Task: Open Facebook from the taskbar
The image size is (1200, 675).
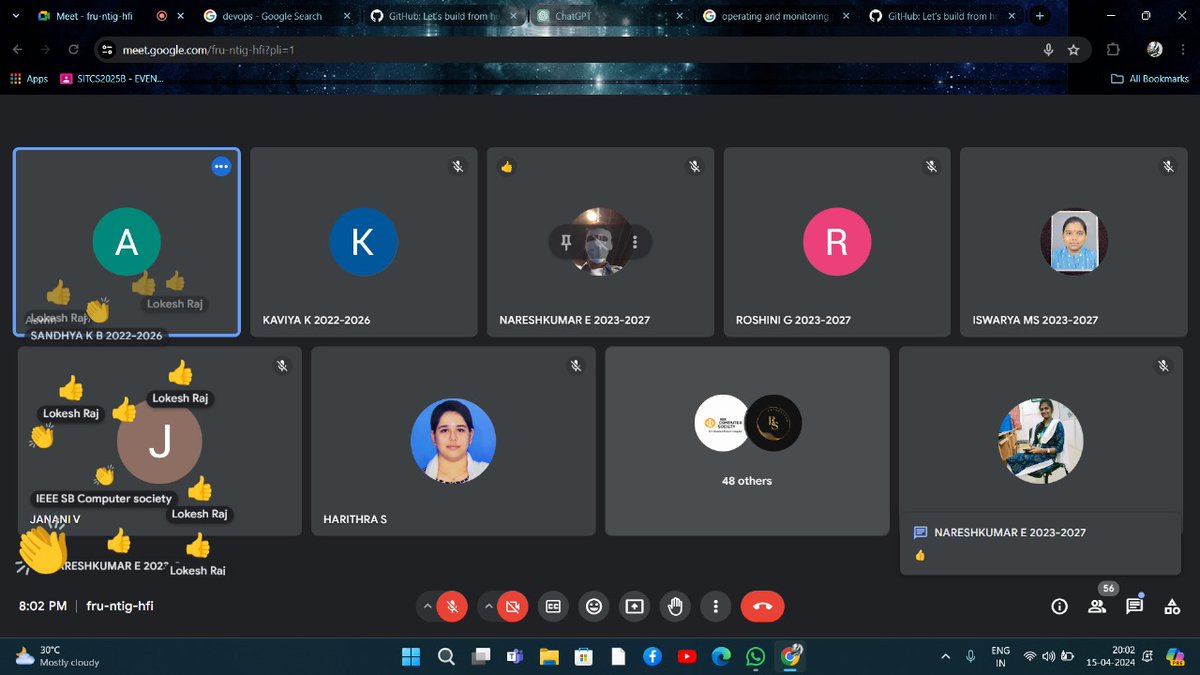Action: click(x=652, y=656)
